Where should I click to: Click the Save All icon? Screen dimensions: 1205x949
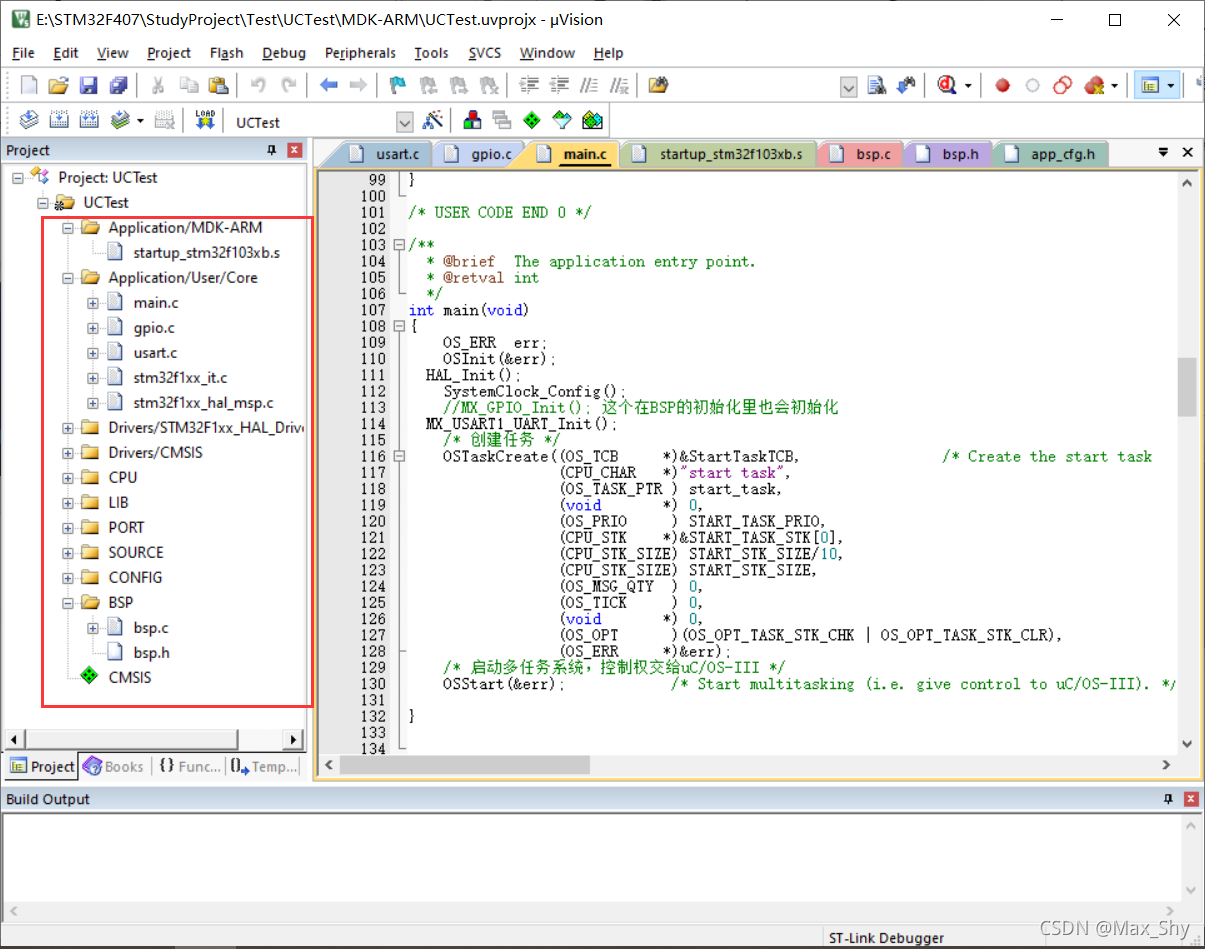(x=119, y=85)
